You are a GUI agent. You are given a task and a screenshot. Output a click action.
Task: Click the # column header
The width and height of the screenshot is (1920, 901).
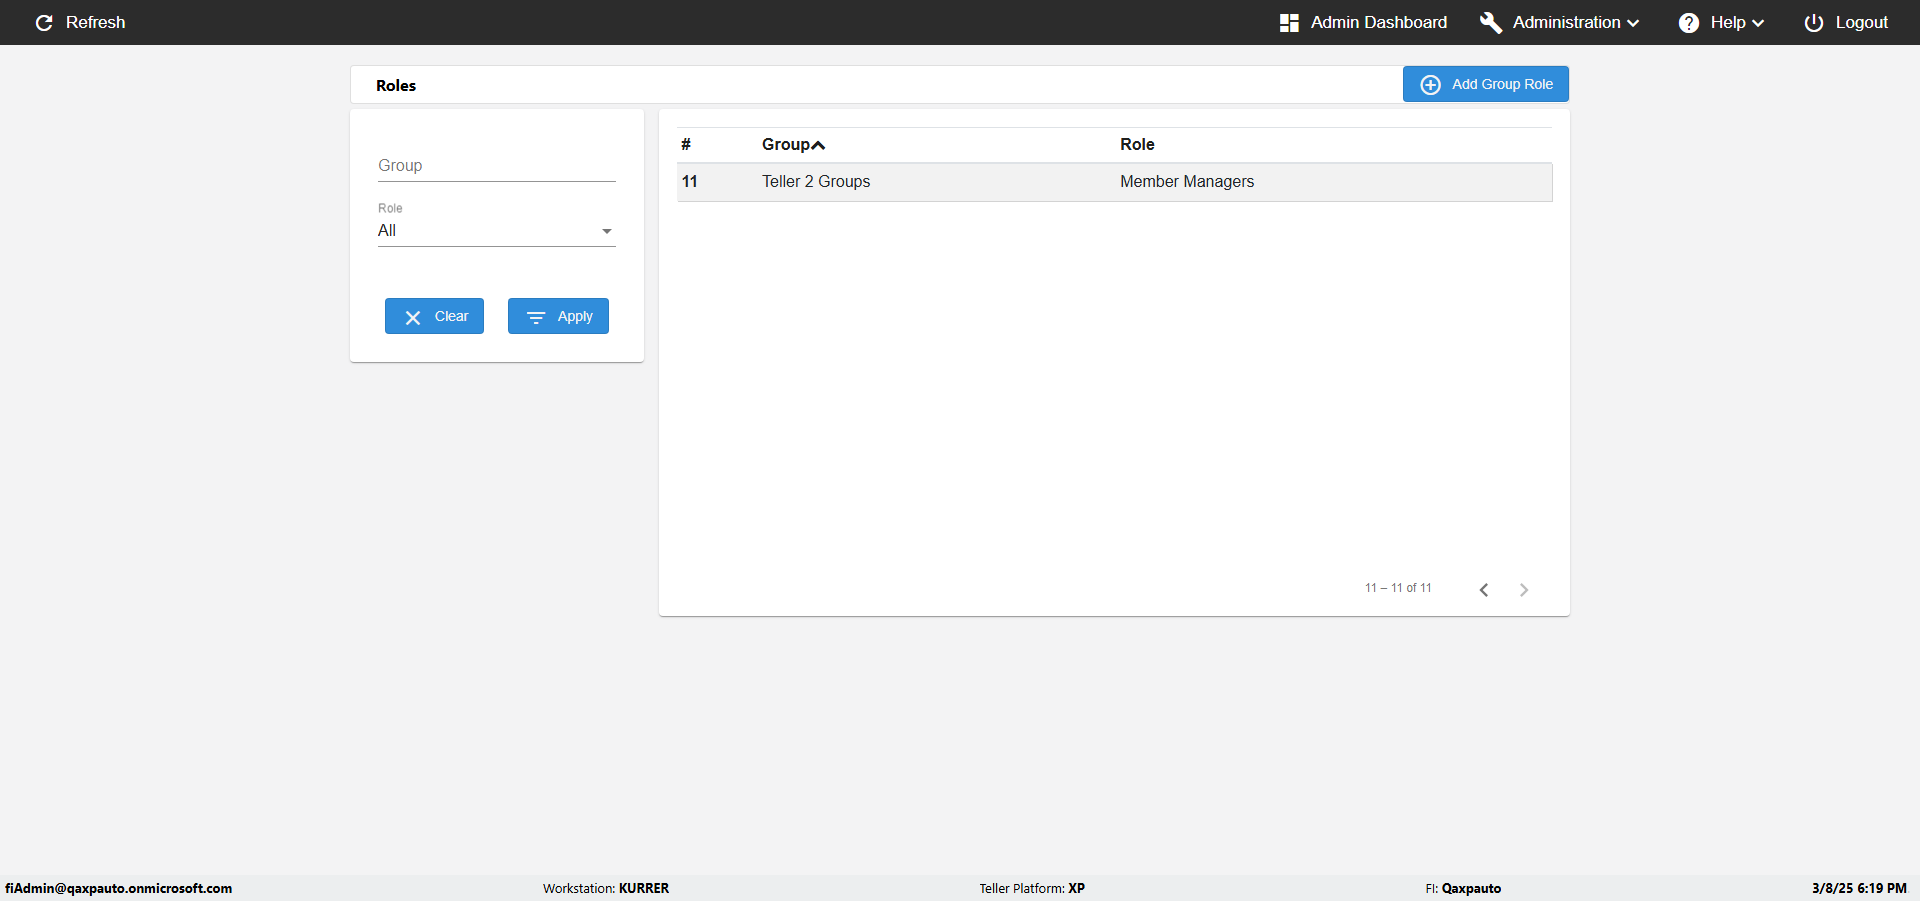tap(686, 144)
